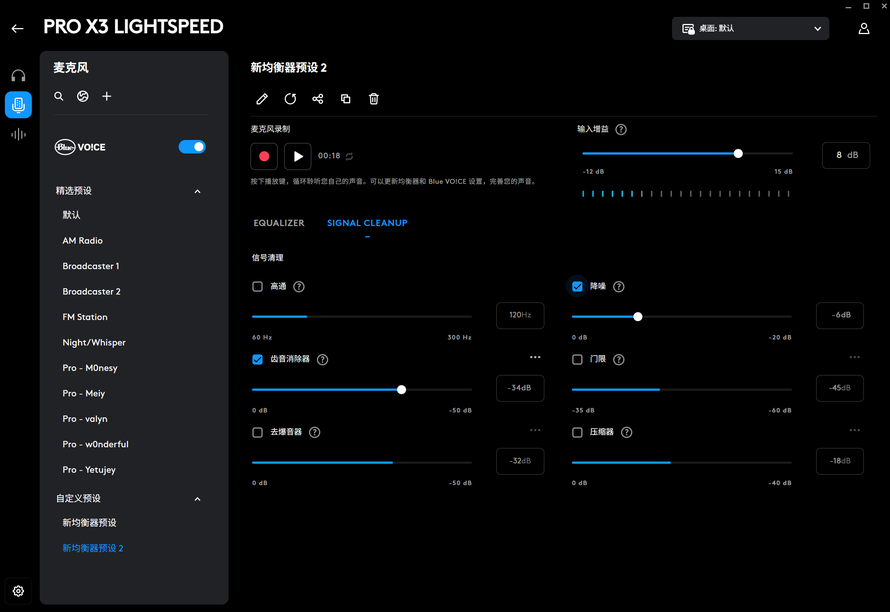The height and width of the screenshot is (612, 890).
Task: Click the 降噪 slider handle
Action: [x=638, y=317]
